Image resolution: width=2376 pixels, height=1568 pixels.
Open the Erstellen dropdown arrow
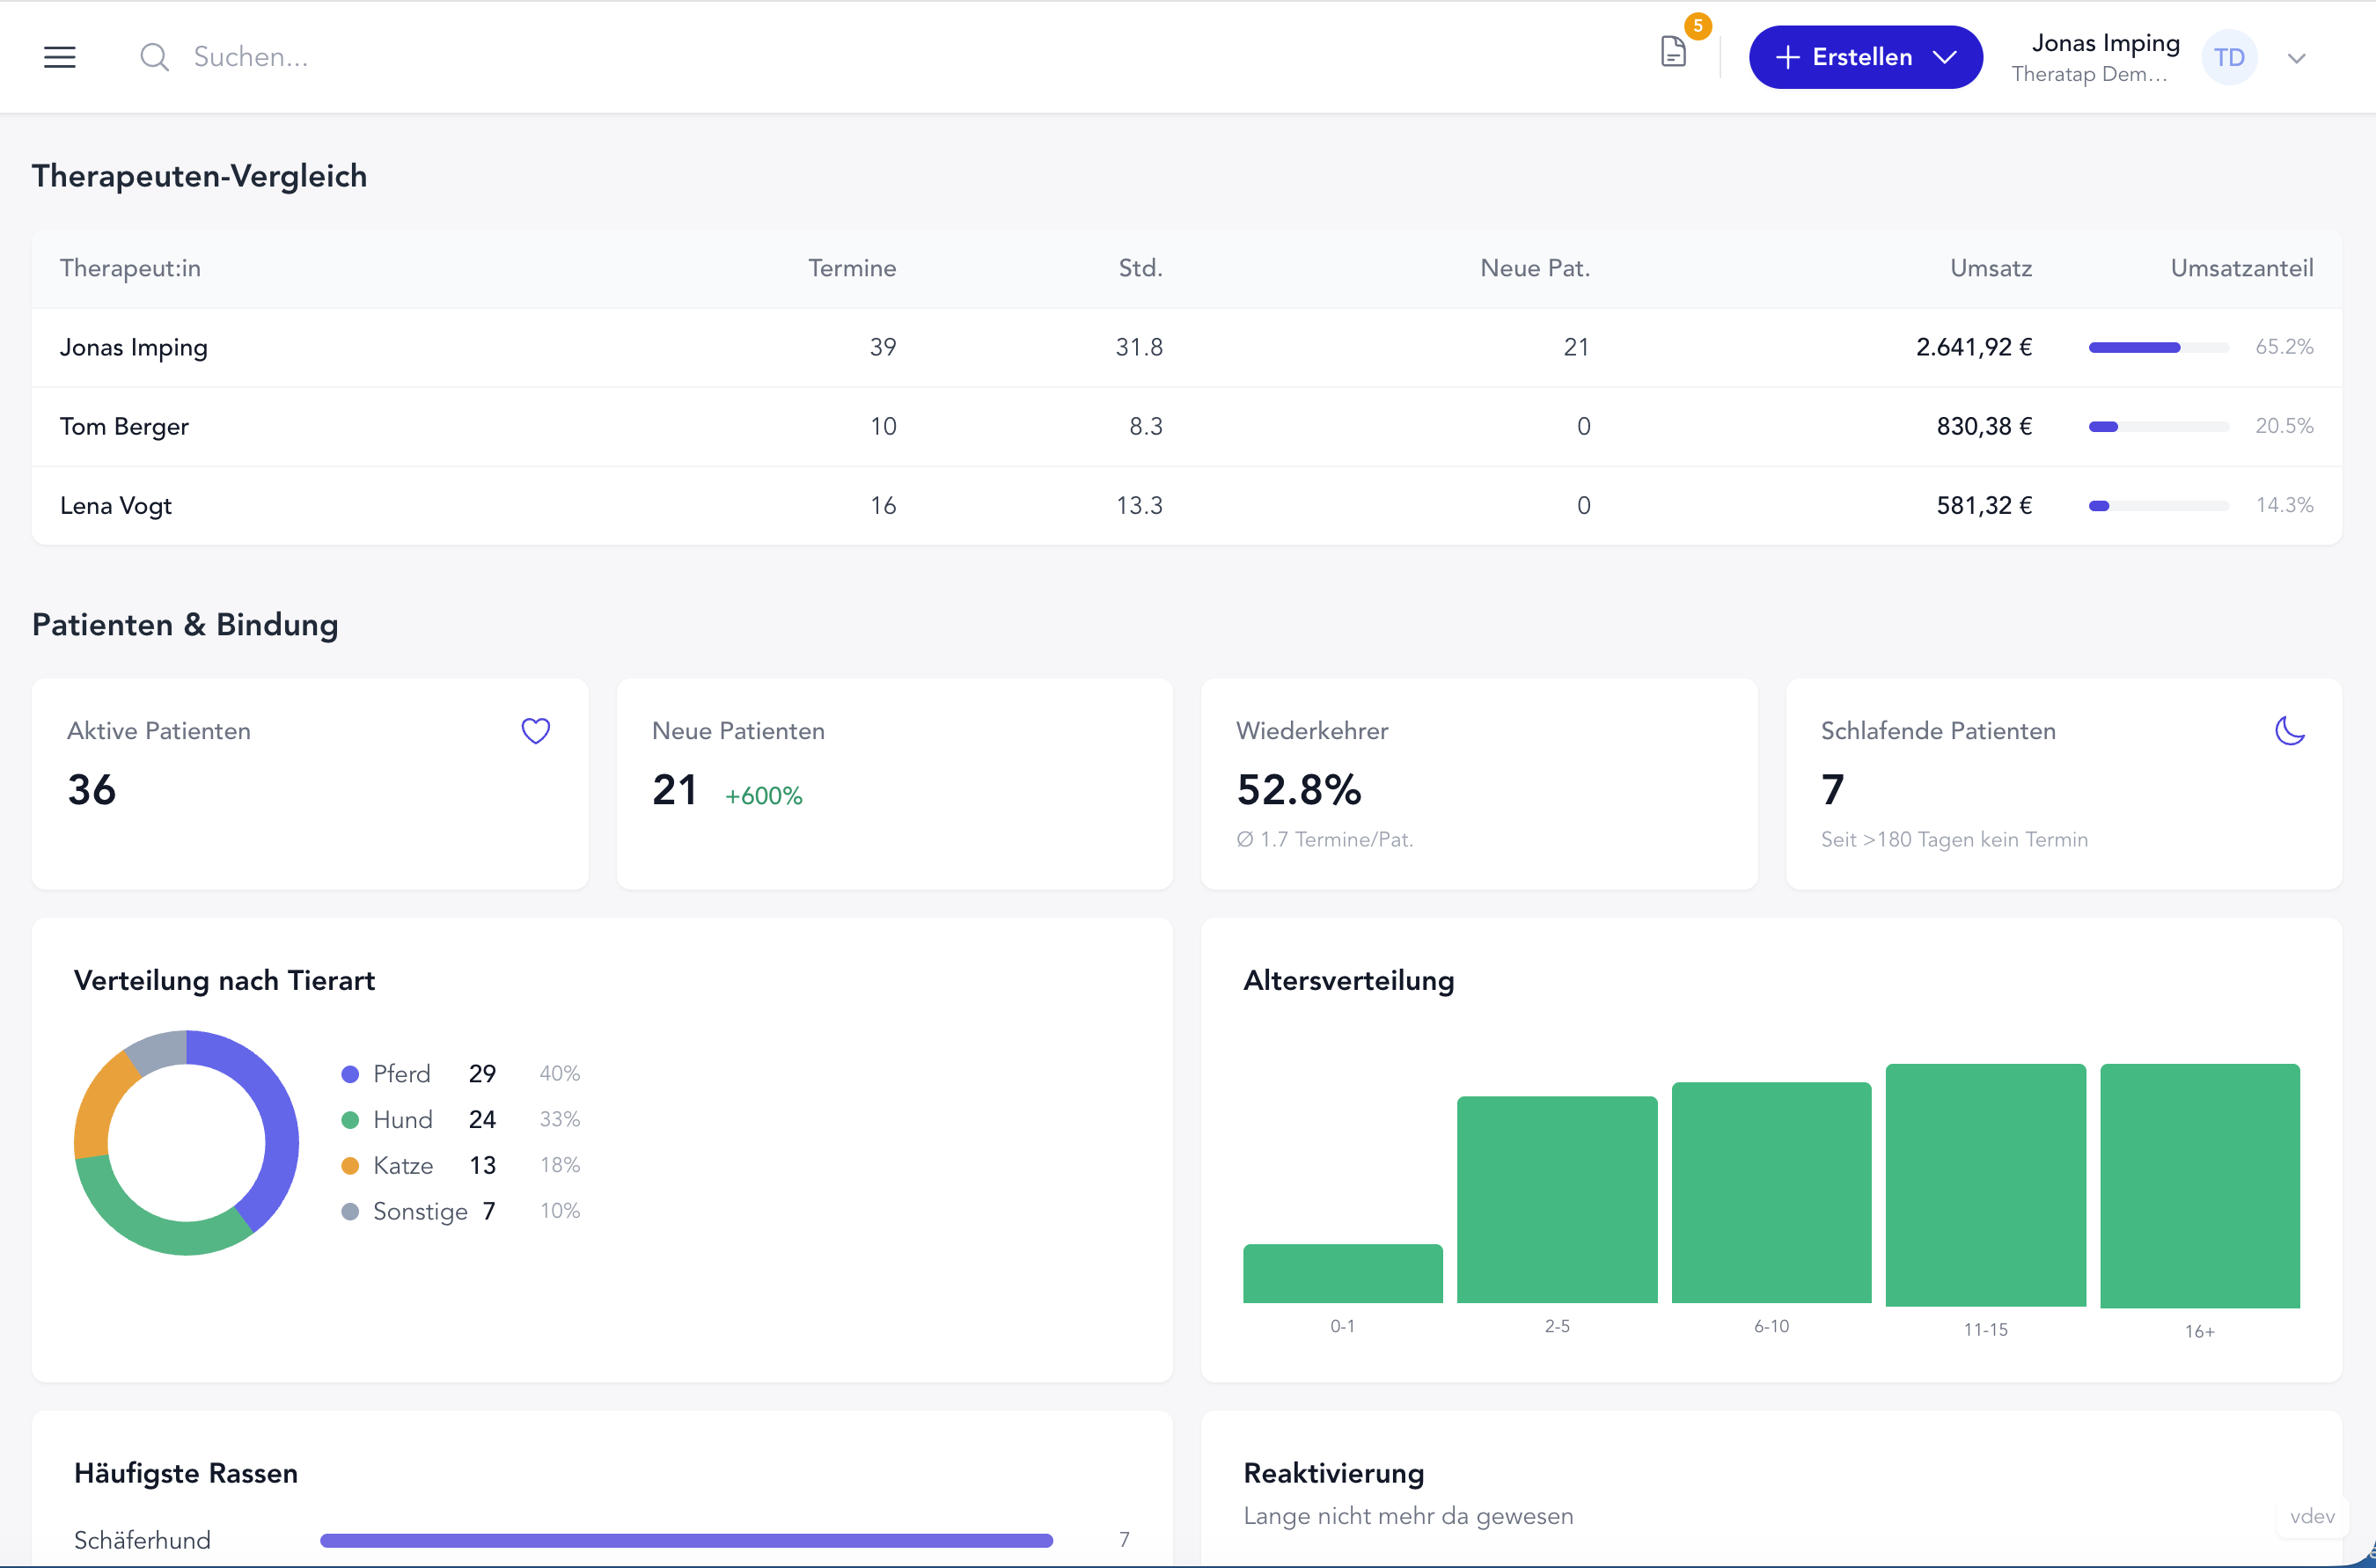1944,57
